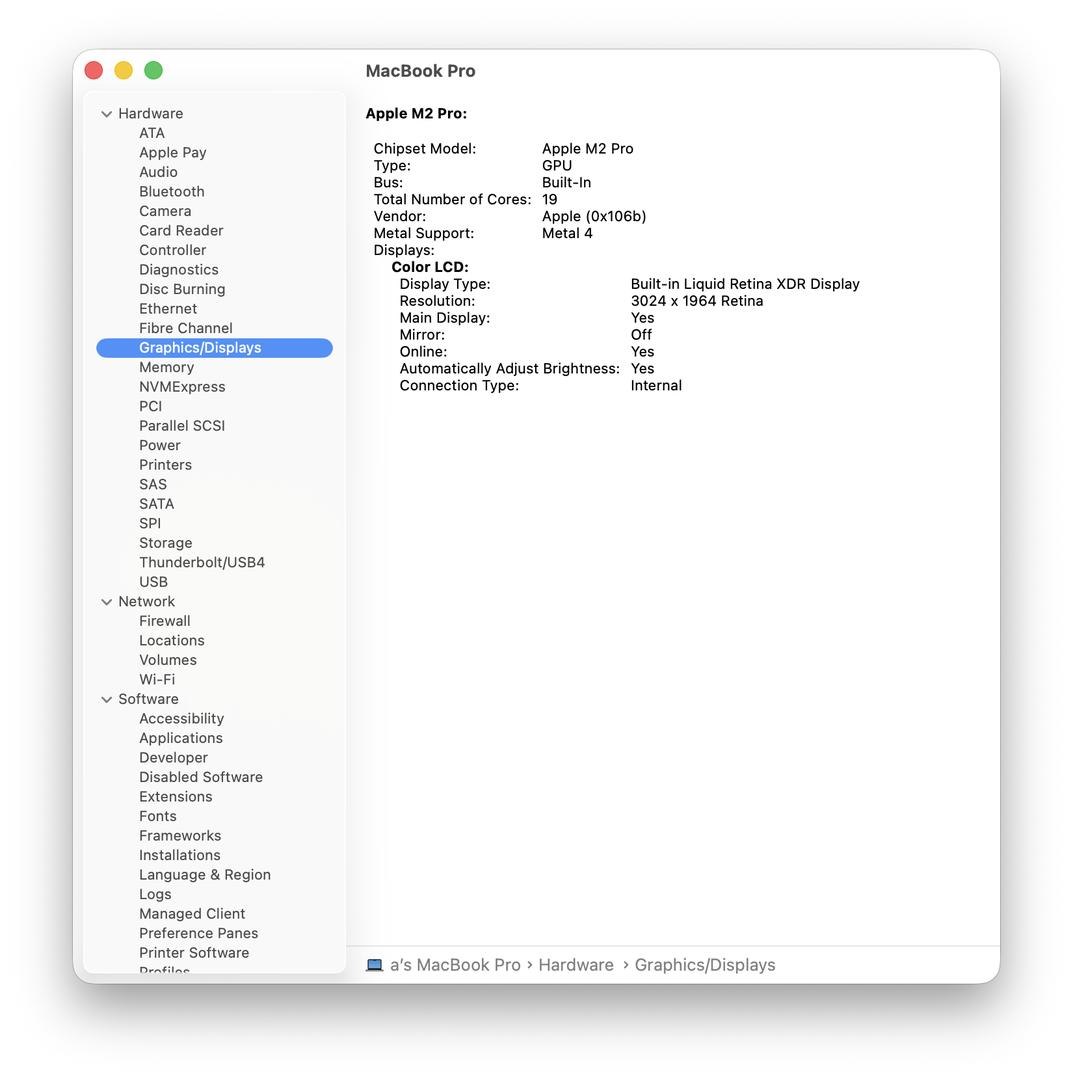Select Applications under Software
The height and width of the screenshot is (1080, 1073).
click(x=180, y=738)
